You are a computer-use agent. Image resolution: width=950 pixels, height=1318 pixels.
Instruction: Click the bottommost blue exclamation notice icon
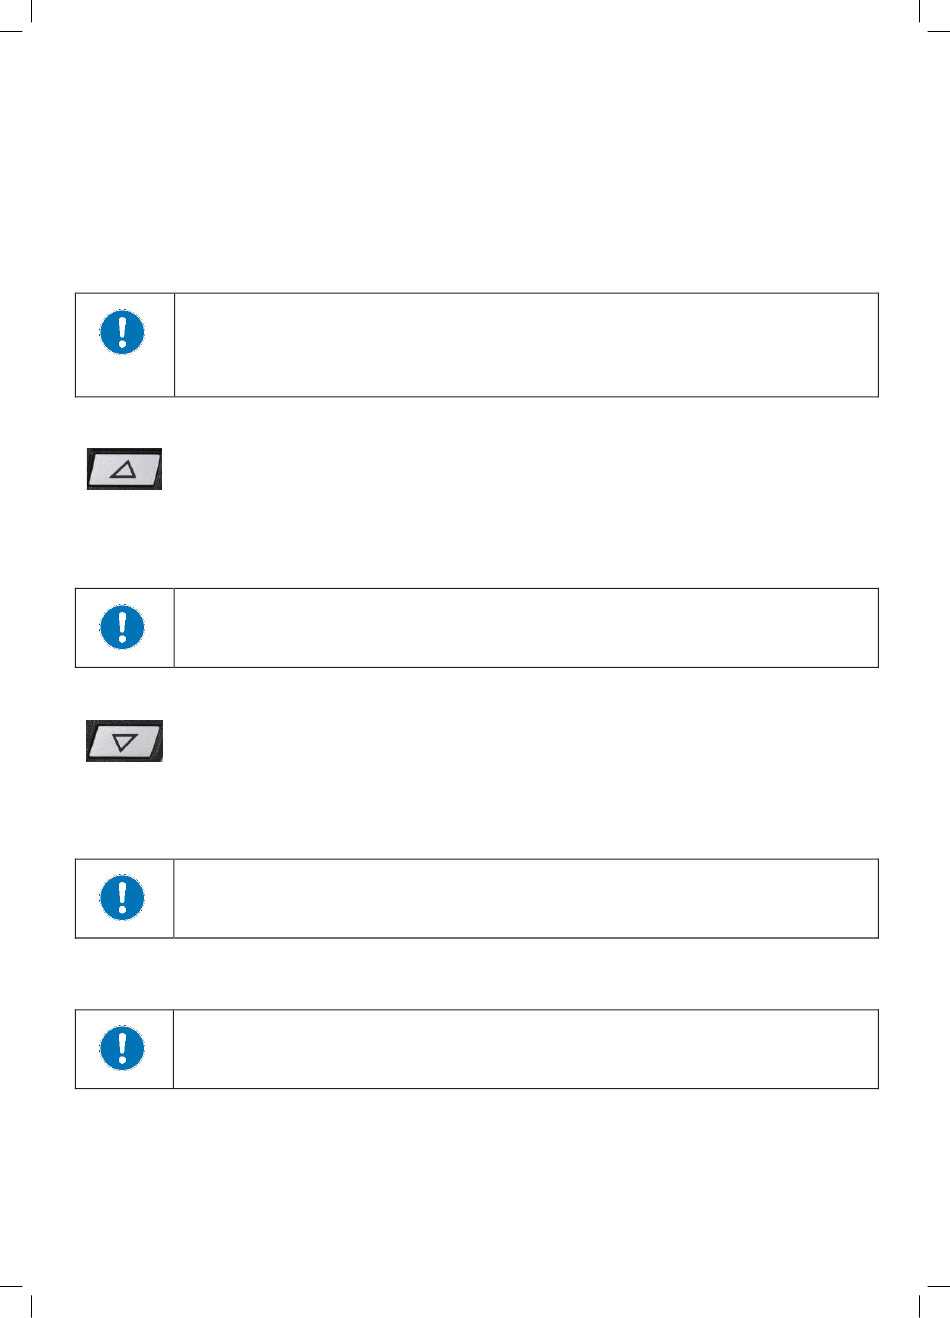(x=122, y=1048)
